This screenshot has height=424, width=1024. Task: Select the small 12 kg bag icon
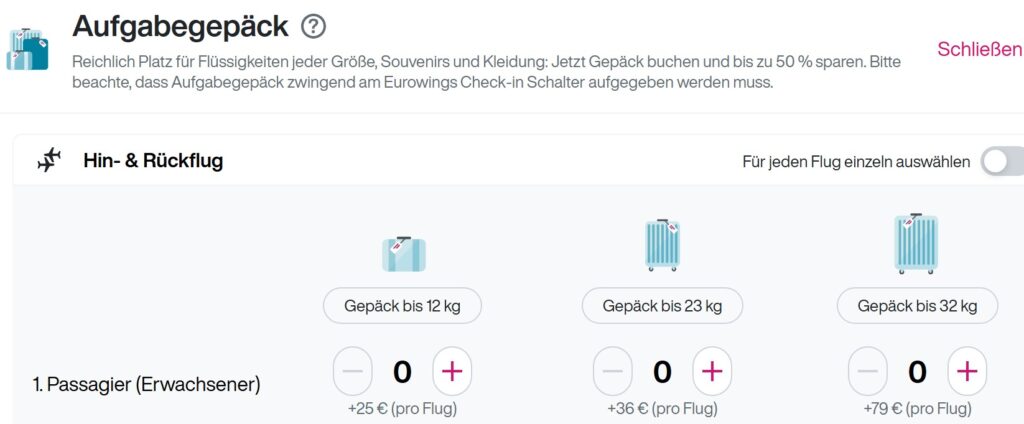click(x=404, y=253)
